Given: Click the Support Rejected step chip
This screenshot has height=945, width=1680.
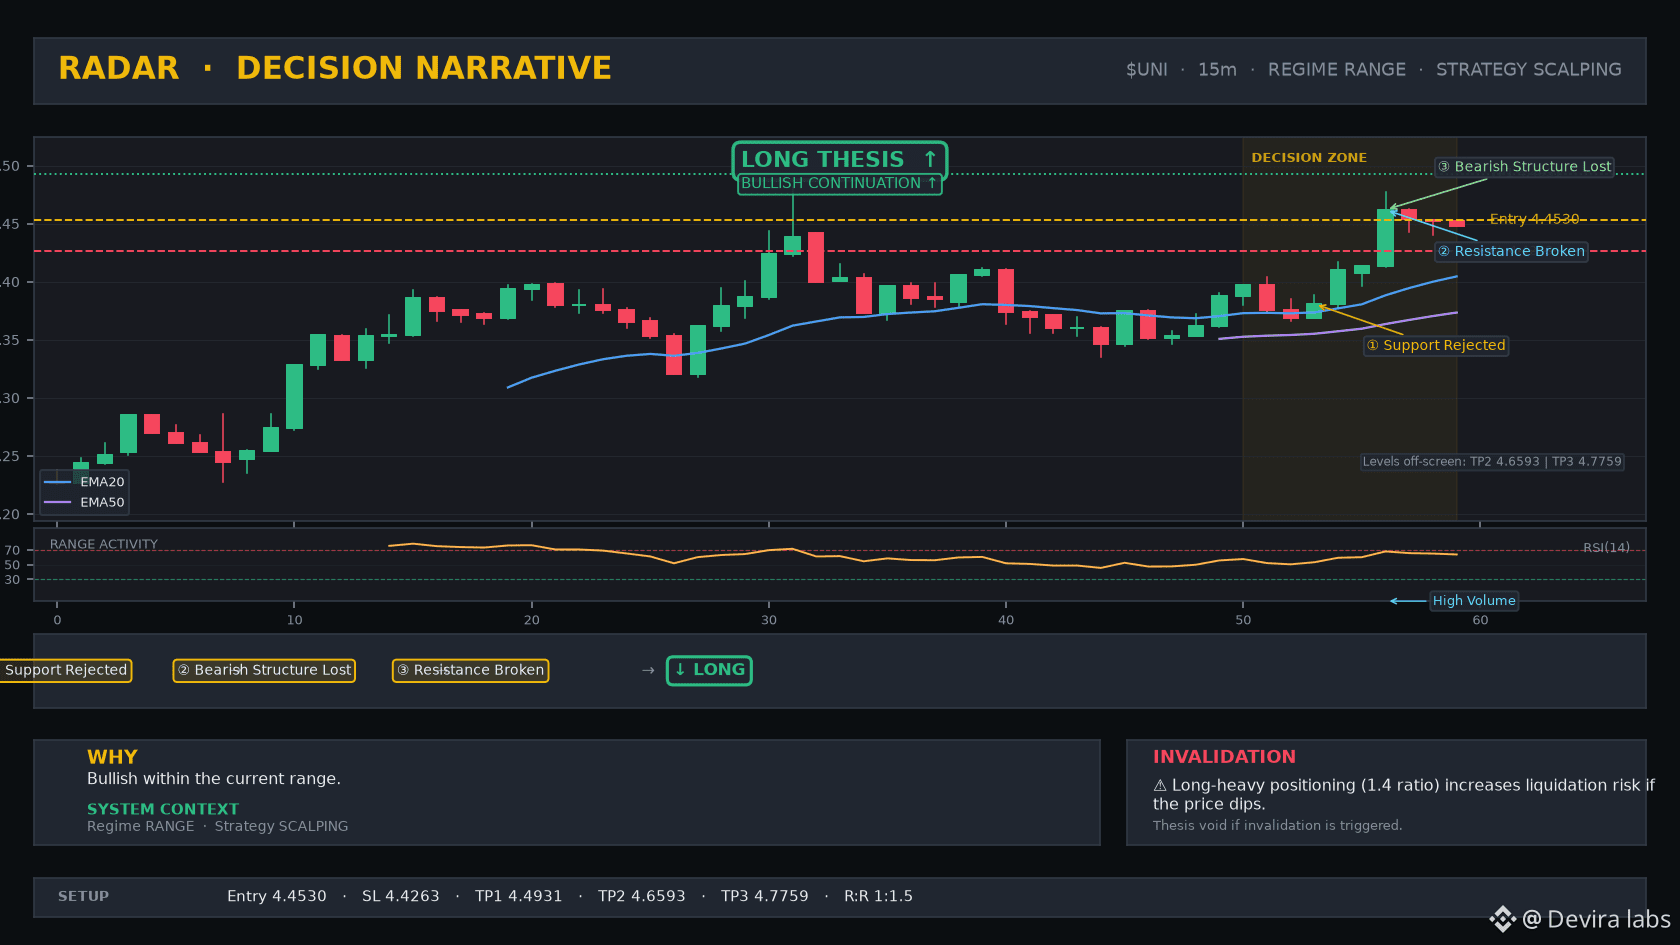Looking at the screenshot, I should 66,670.
